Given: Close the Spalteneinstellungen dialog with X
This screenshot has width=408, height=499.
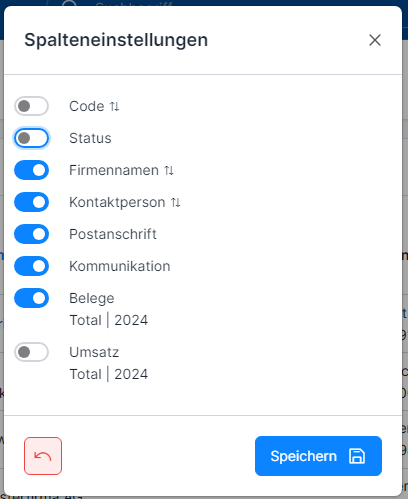Looking at the screenshot, I should 375,40.
